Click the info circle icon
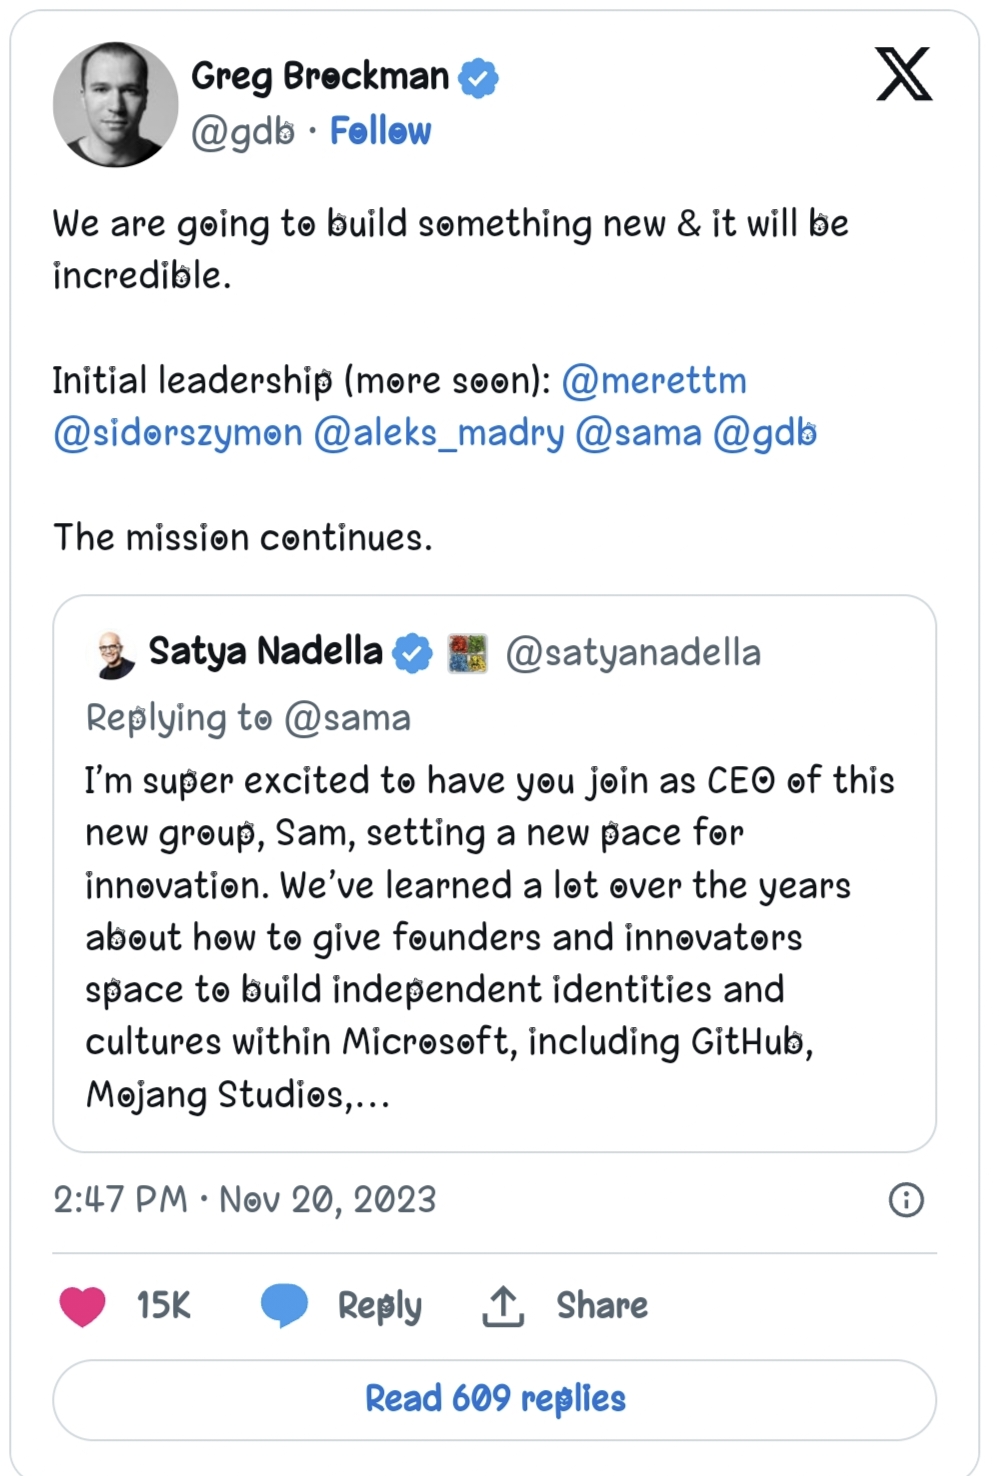The height and width of the screenshot is (1476, 1000). [x=906, y=1199]
